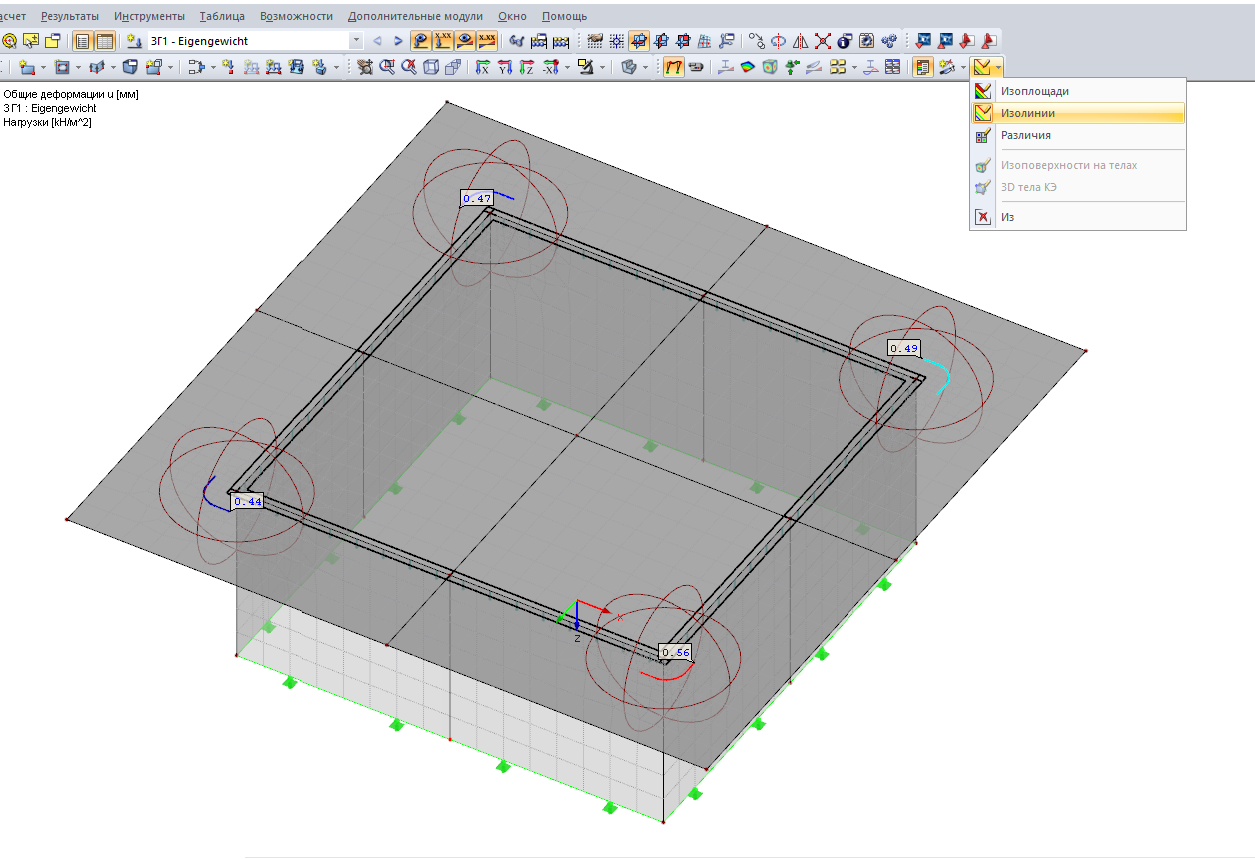The width and height of the screenshot is (1255, 859).
Task: Click the animation wand icon
Action: tap(945, 67)
